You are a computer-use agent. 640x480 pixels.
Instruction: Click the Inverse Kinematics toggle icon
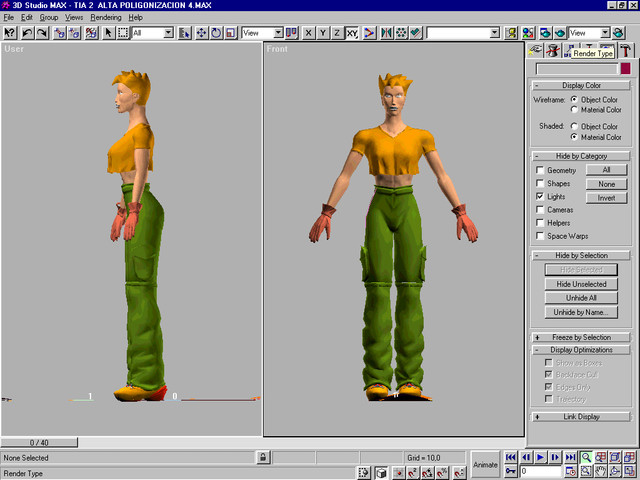pyautogui.click(x=369, y=33)
